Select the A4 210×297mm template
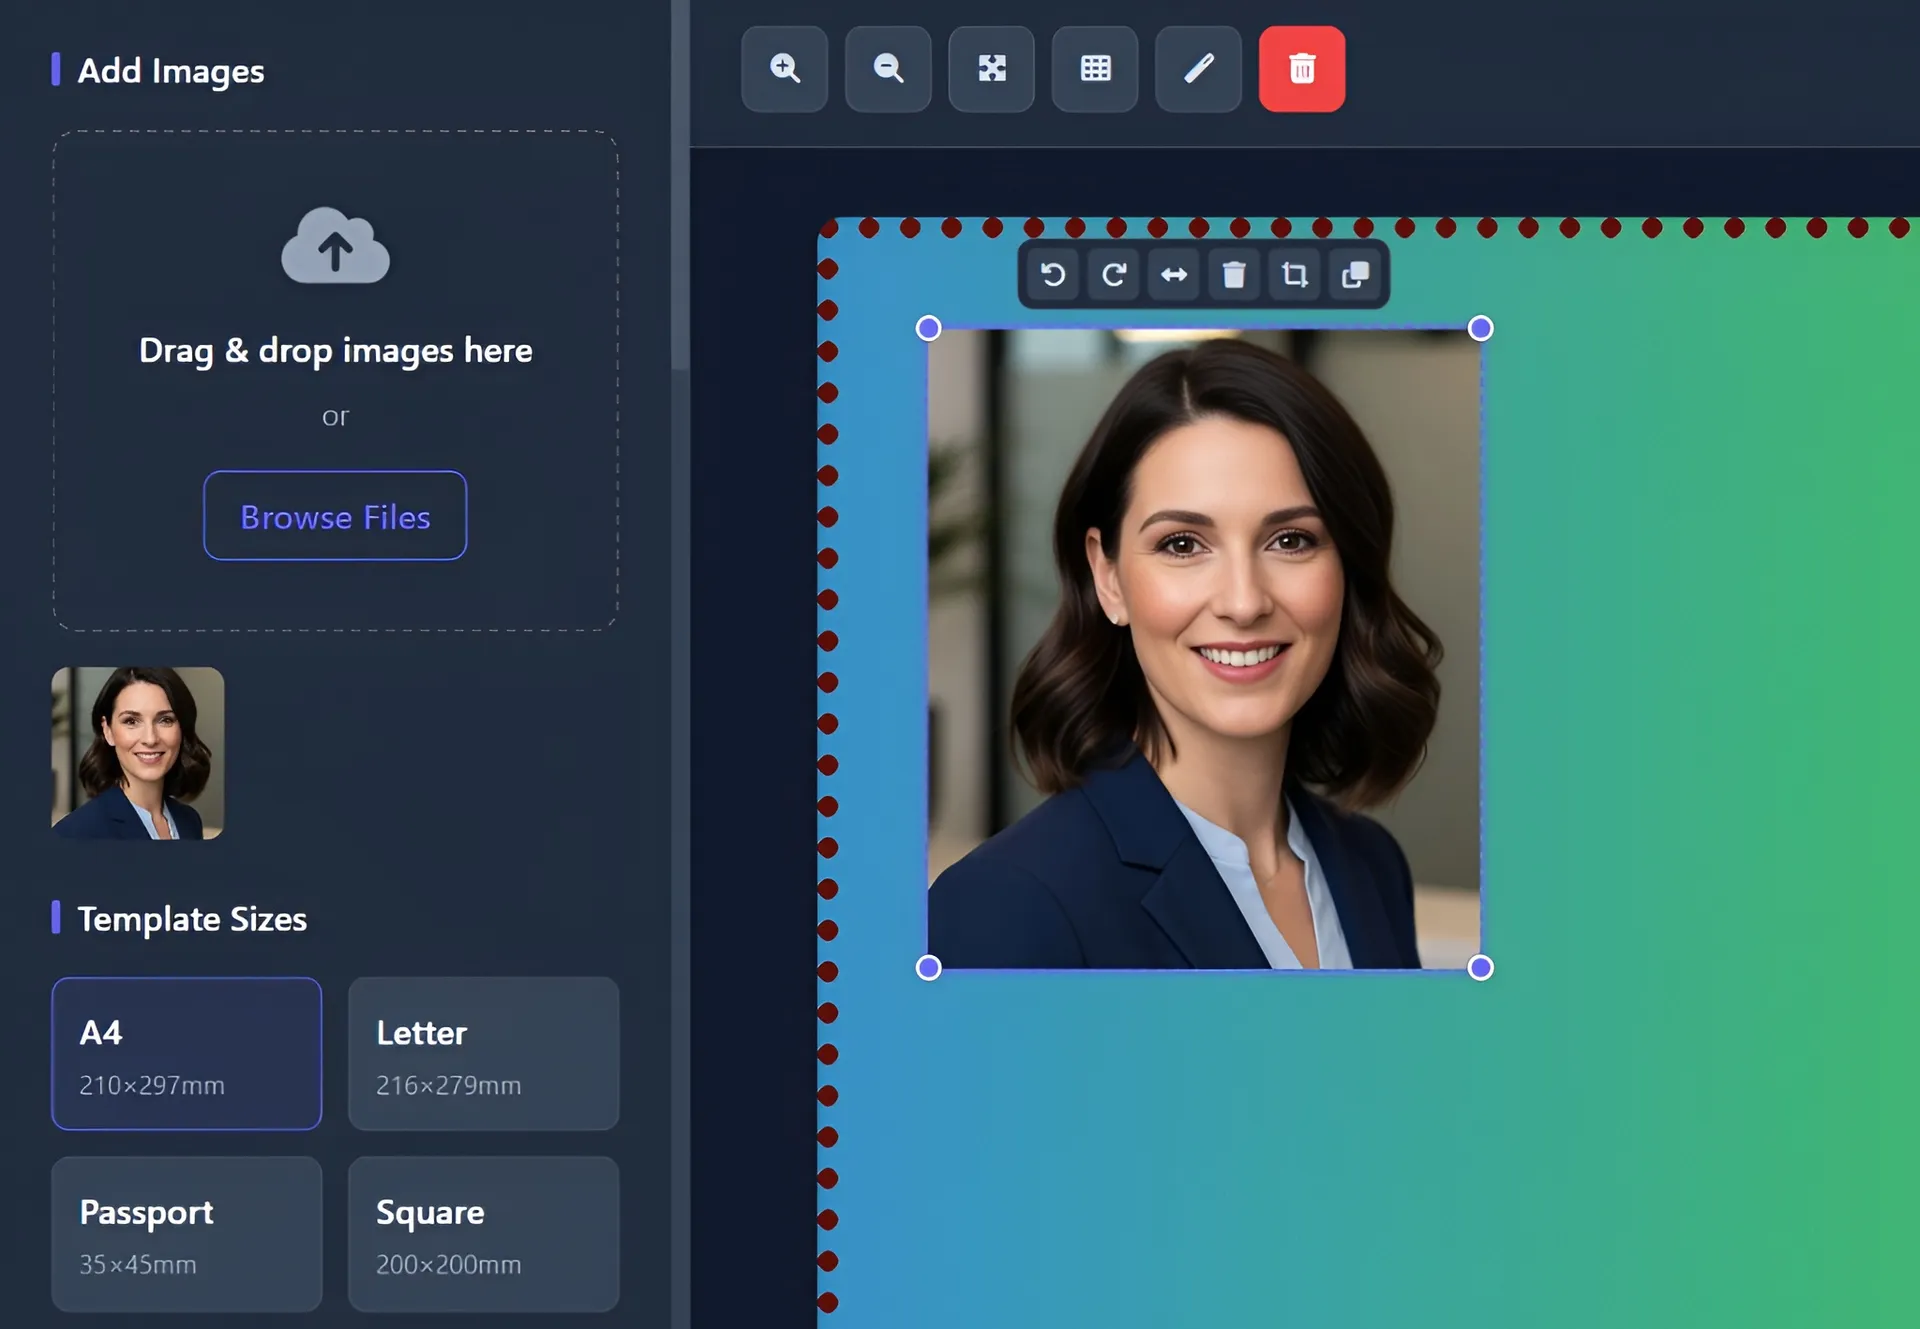This screenshot has width=1920, height=1329. point(186,1054)
